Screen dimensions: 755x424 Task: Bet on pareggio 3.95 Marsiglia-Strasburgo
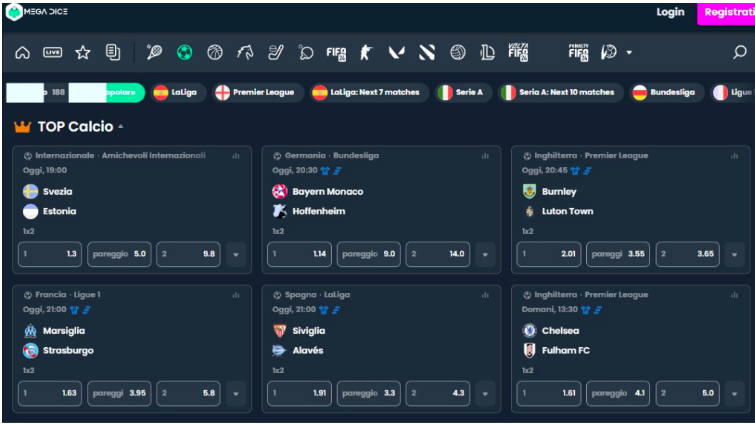(x=119, y=393)
